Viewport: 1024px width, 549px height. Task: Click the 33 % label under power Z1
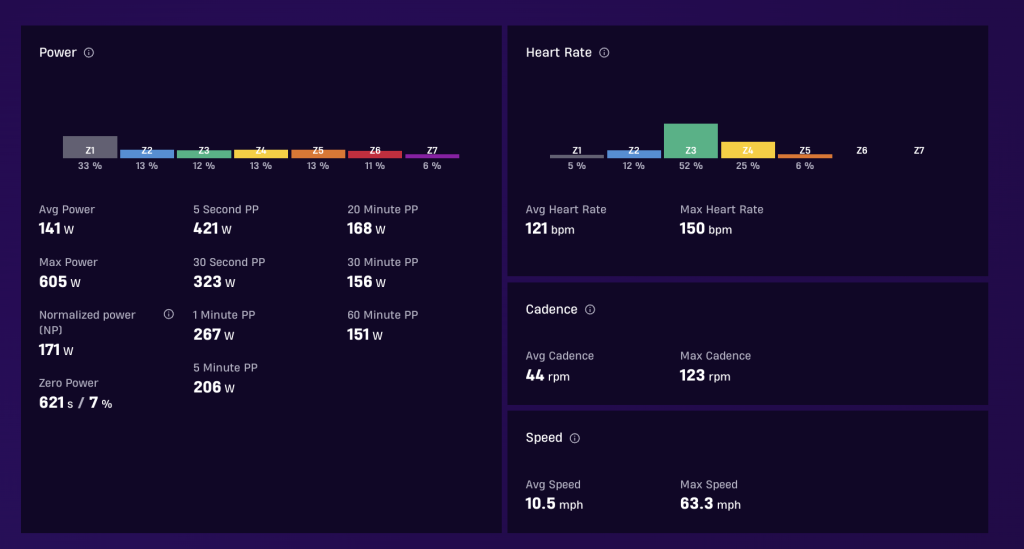[x=90, y=166]
